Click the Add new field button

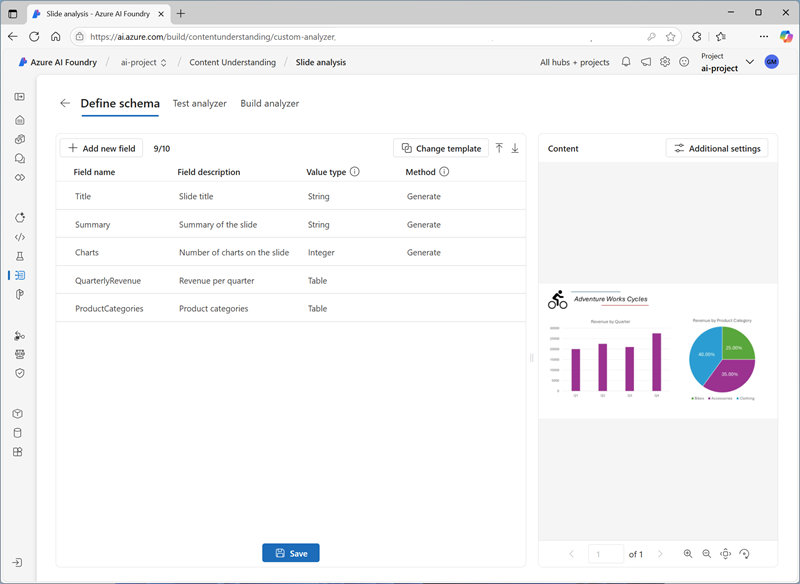pyautogui.click(x=102, y=148)
